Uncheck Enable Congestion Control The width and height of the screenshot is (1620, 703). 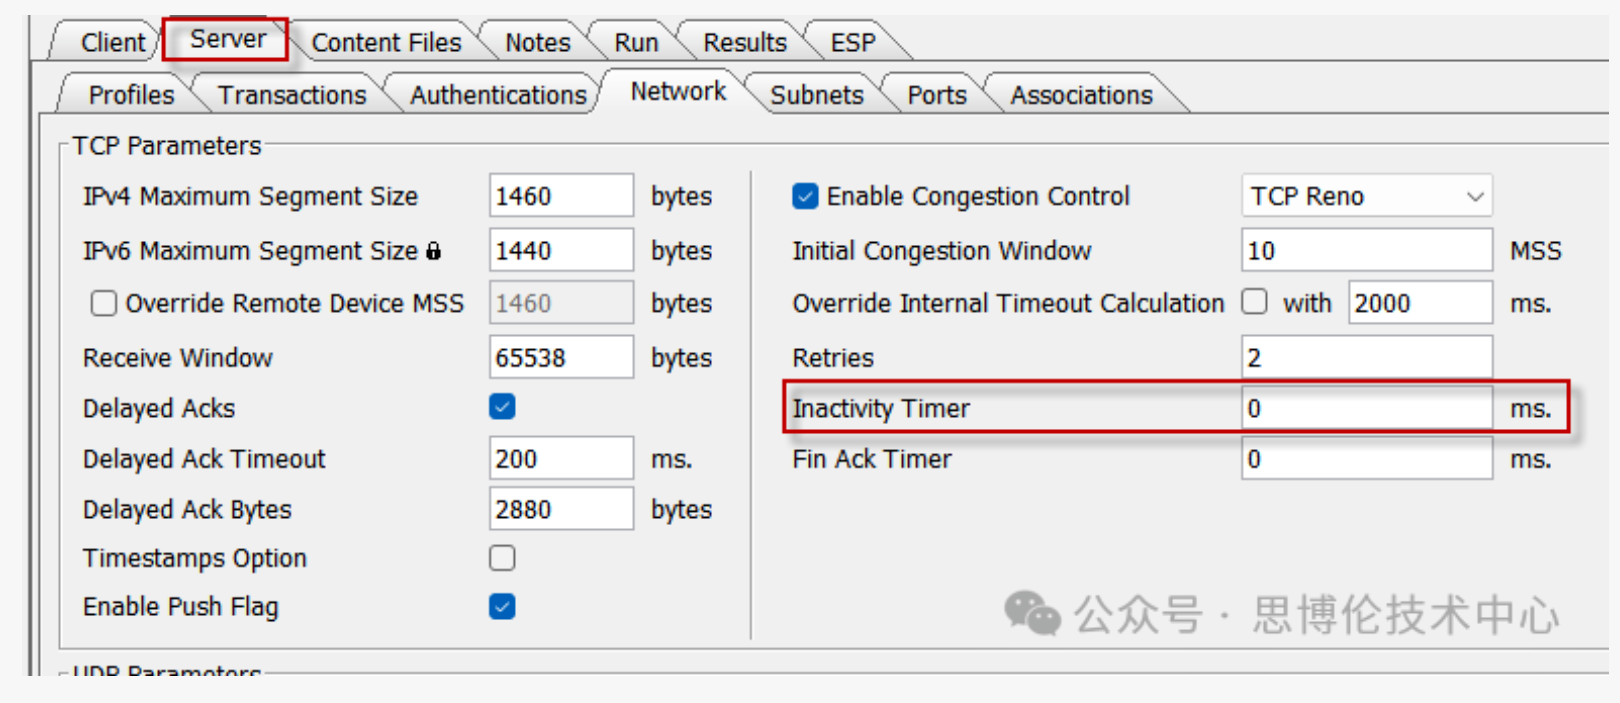(805, 196)
